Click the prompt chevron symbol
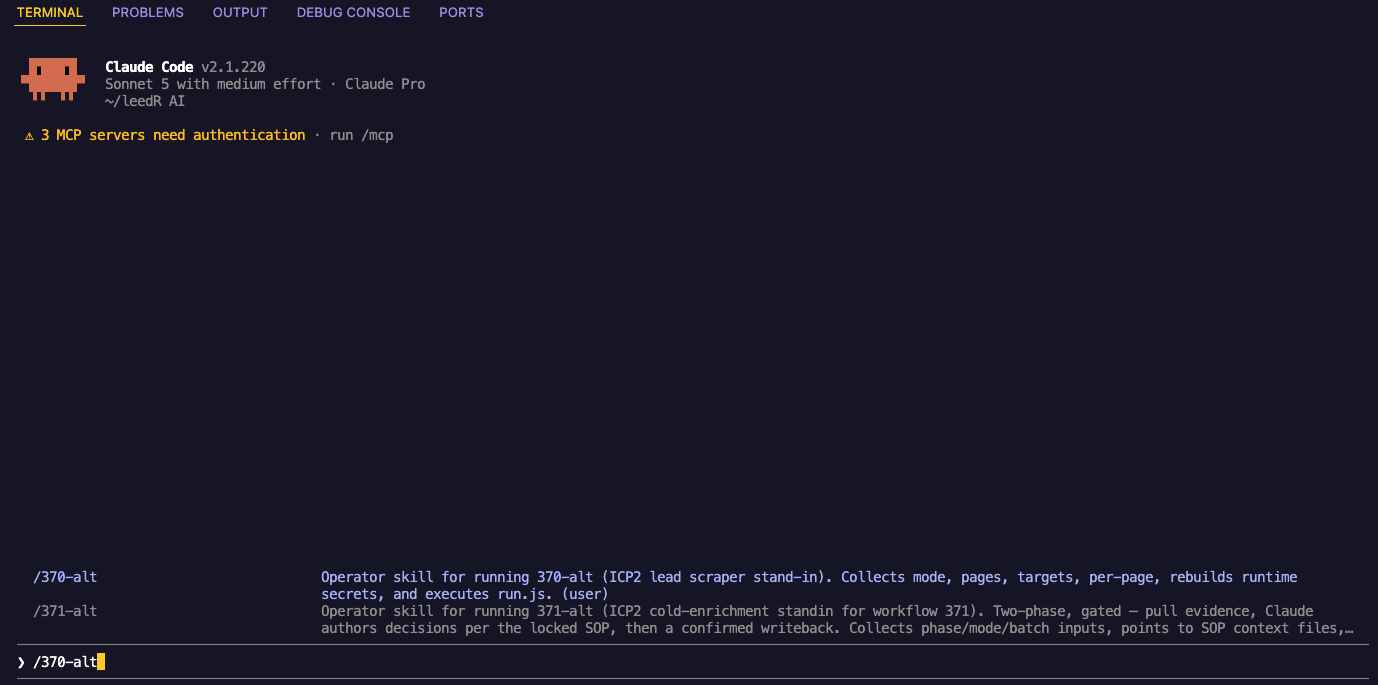The width and height of the screenshot is (1378, 685). point(21,662)
